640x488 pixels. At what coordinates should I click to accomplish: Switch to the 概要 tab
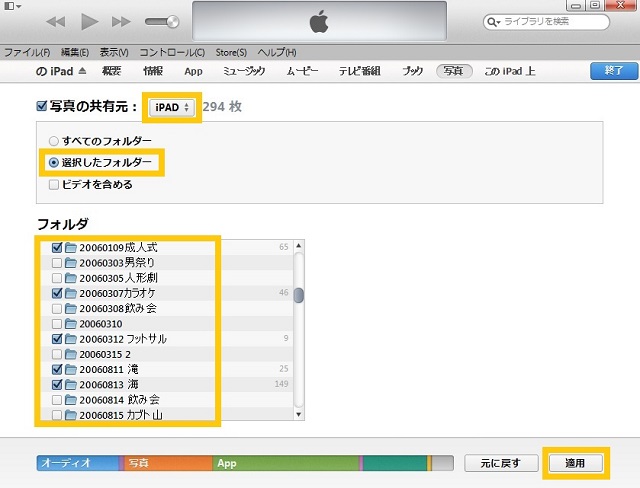(111, 71)
